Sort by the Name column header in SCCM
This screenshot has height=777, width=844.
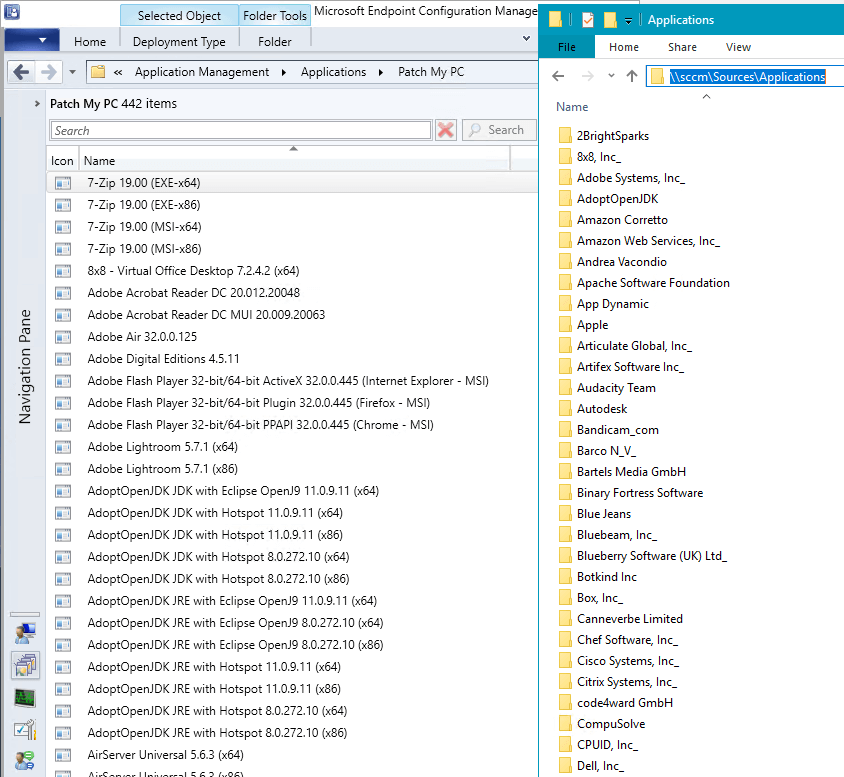(294, 160)
